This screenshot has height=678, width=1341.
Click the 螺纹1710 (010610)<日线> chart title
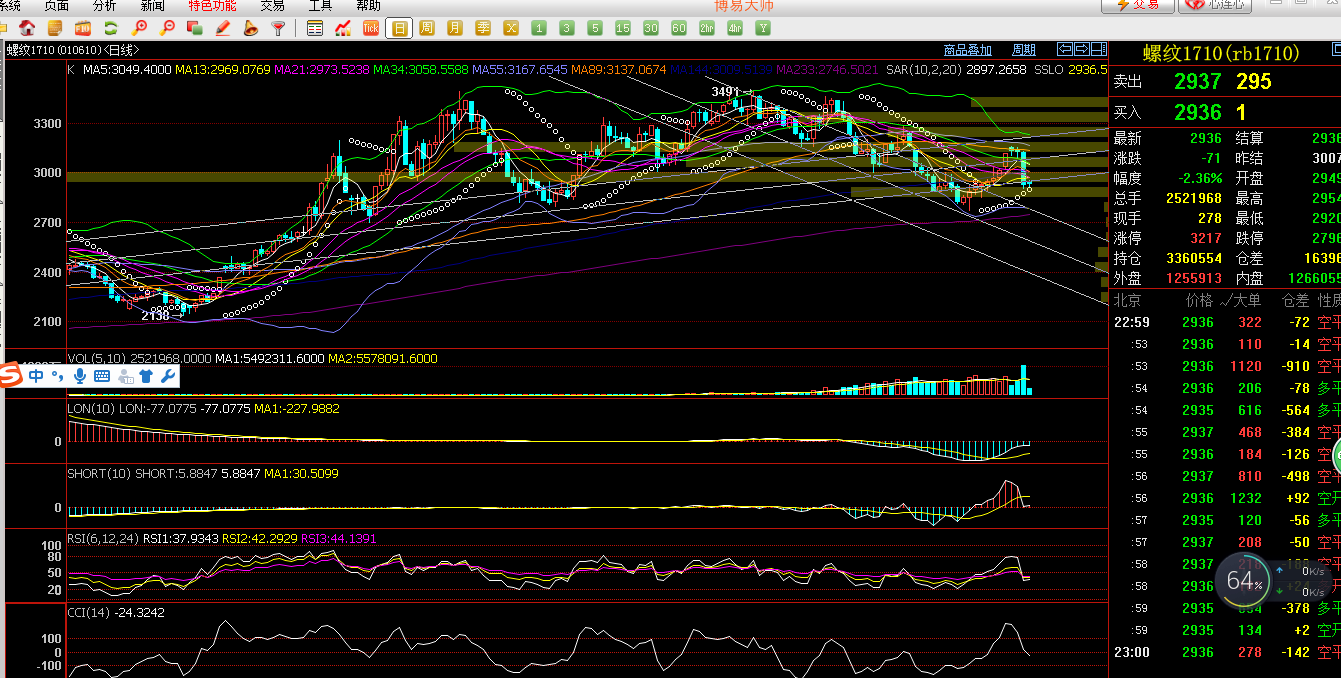pos(73,50)
